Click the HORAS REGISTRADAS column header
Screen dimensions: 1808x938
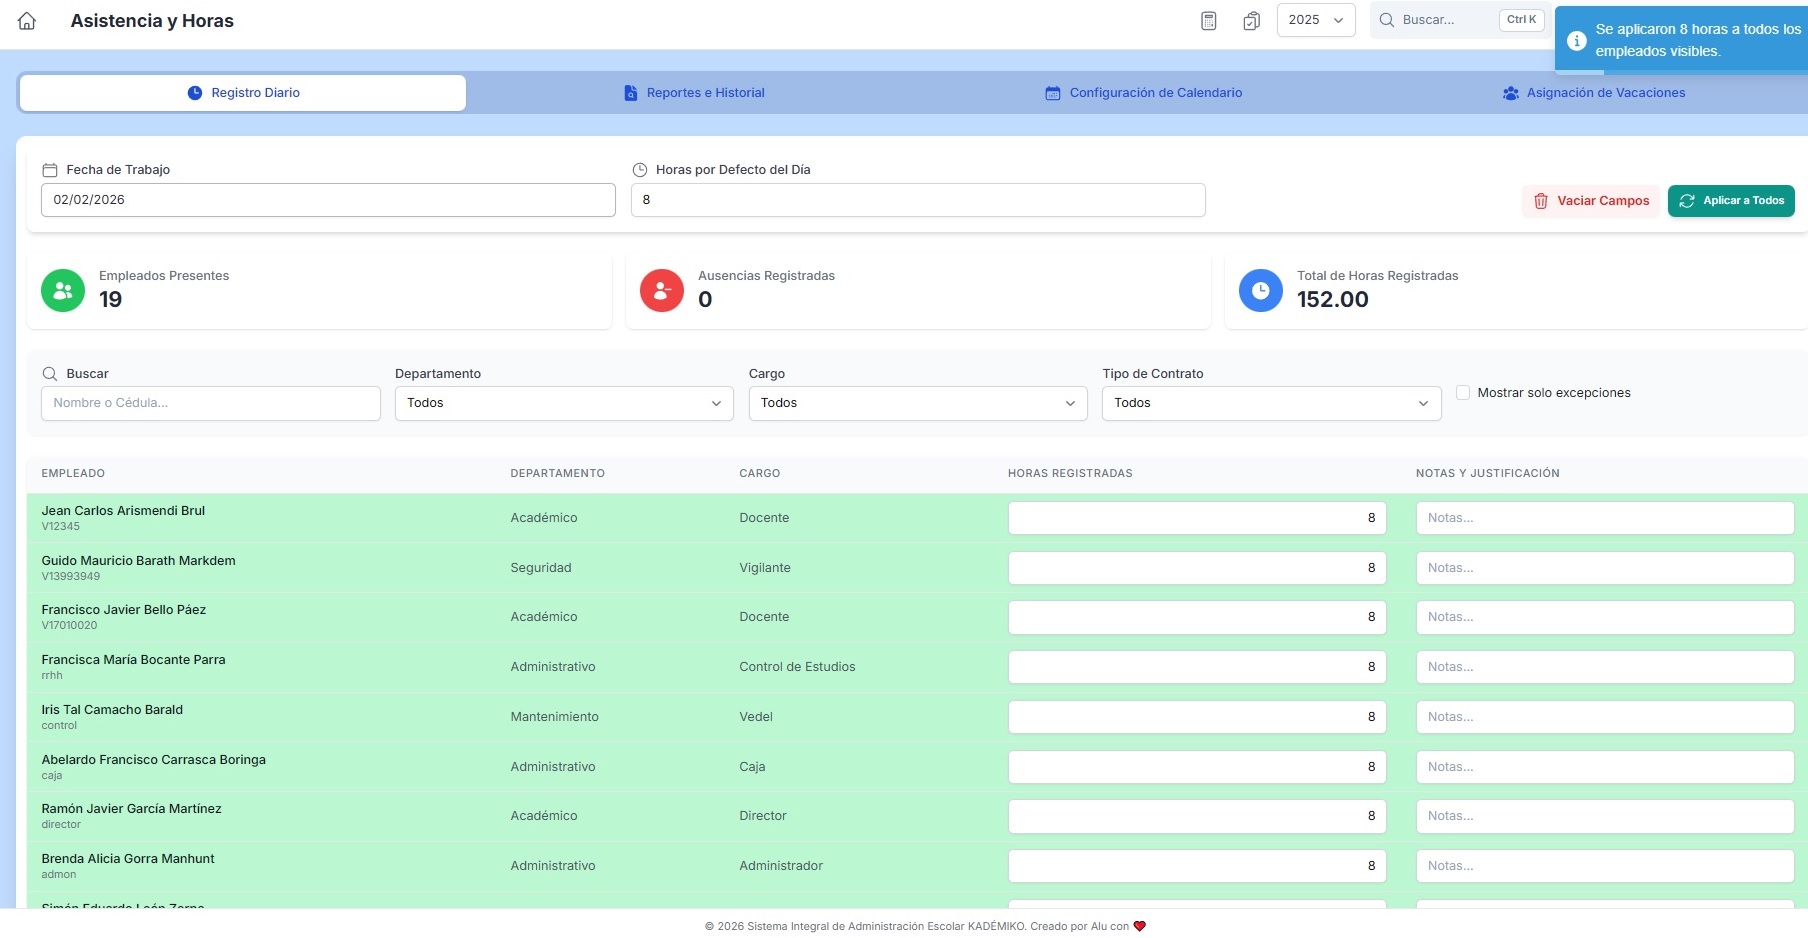pos(1070,474)
